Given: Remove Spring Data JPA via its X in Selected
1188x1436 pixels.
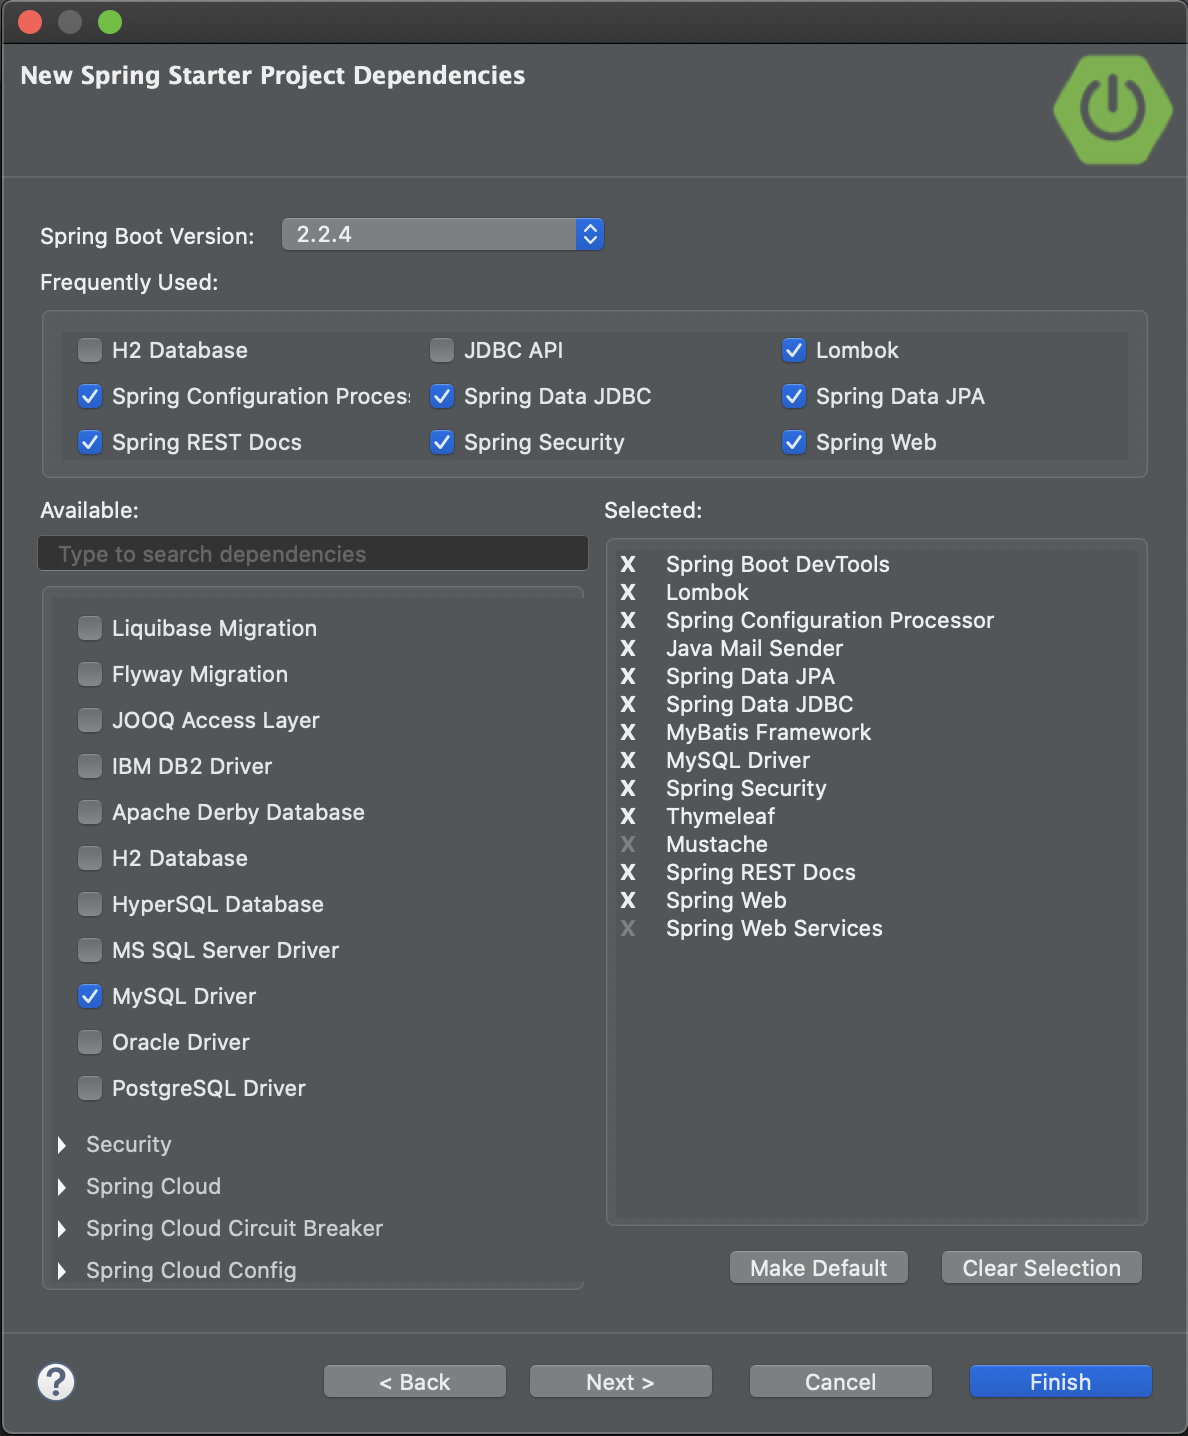Looking at the screenshot, I should pos(628,677).
